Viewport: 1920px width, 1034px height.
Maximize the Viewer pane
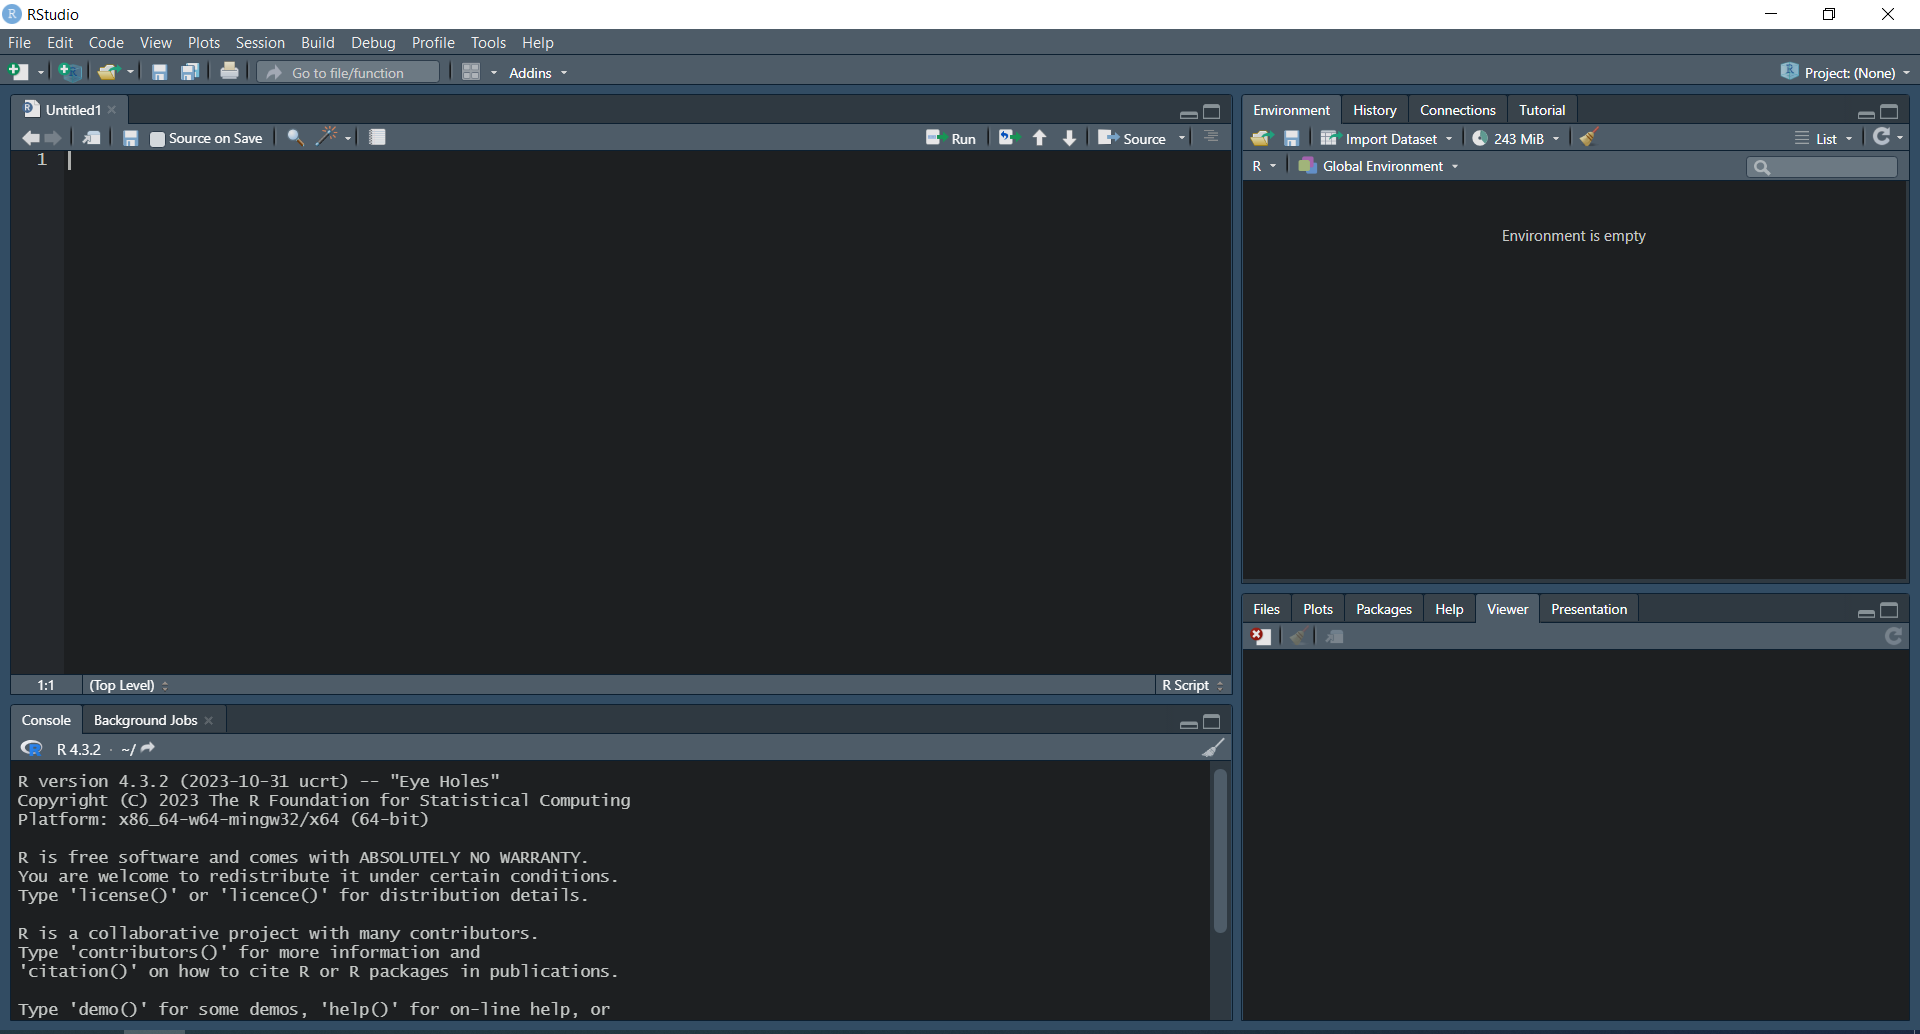[1889, 610]
